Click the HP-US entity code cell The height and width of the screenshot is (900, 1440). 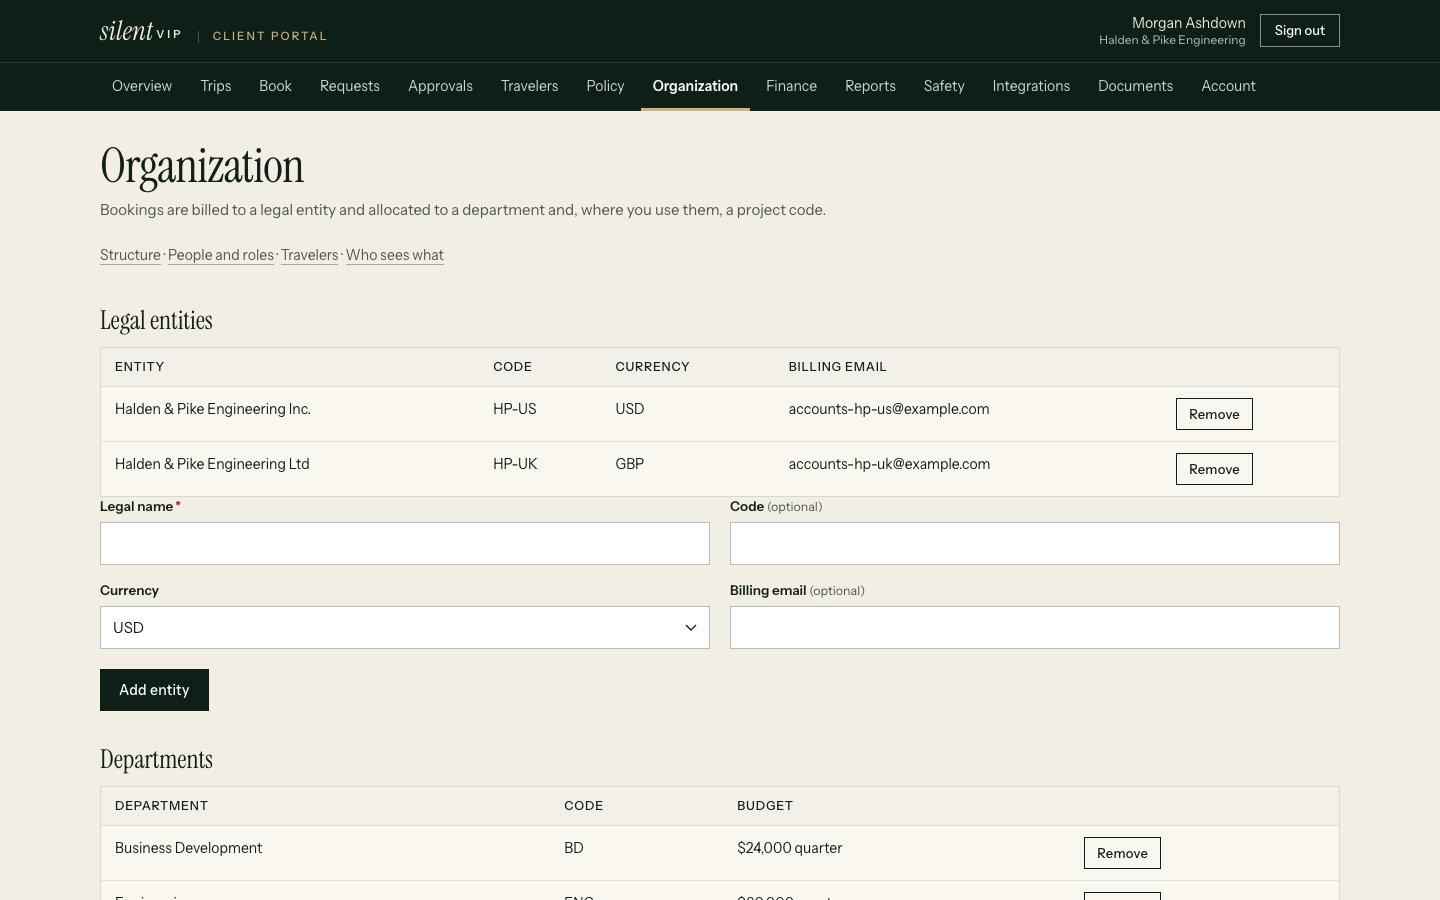click(515, 409)
